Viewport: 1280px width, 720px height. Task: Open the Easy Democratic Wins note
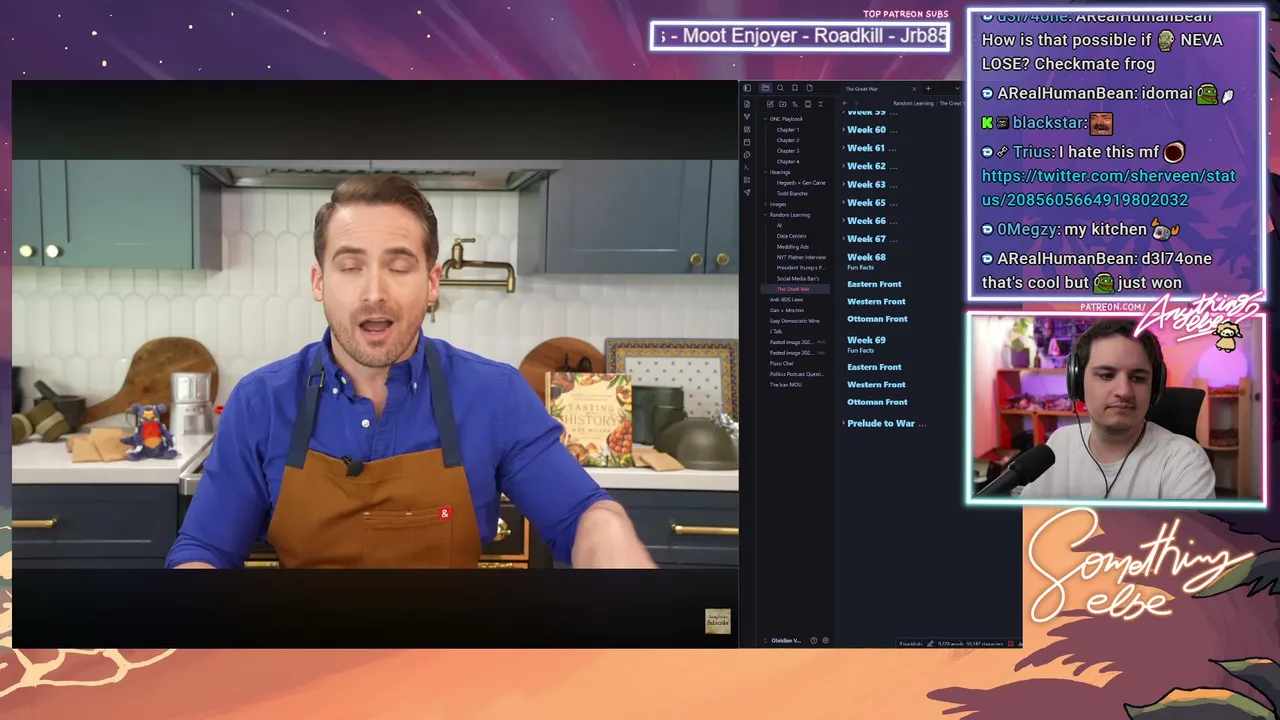794,321
